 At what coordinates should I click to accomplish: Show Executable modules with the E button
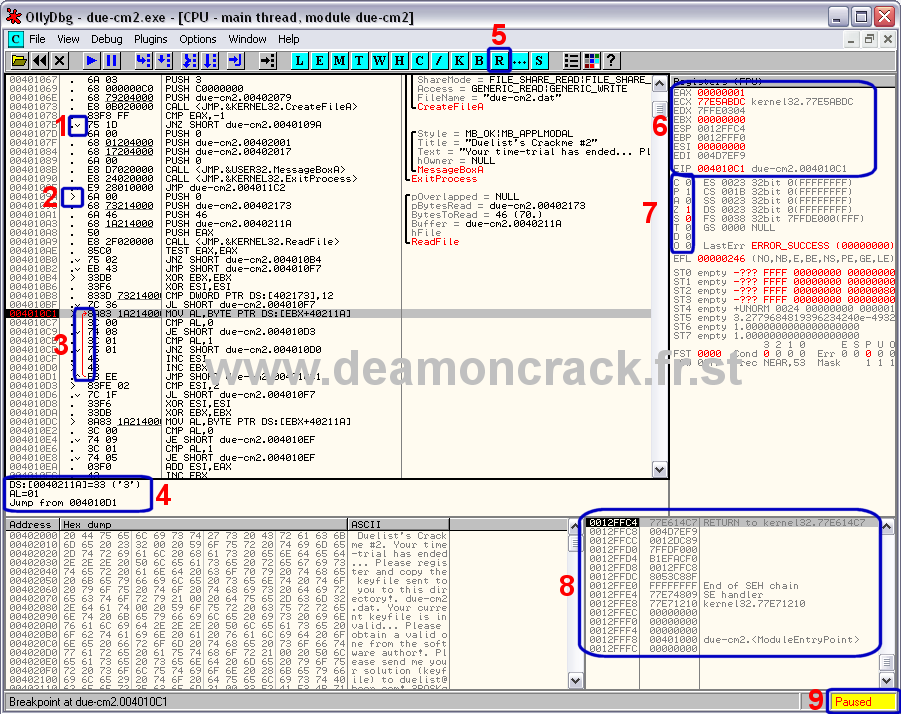tap(319, 60)
